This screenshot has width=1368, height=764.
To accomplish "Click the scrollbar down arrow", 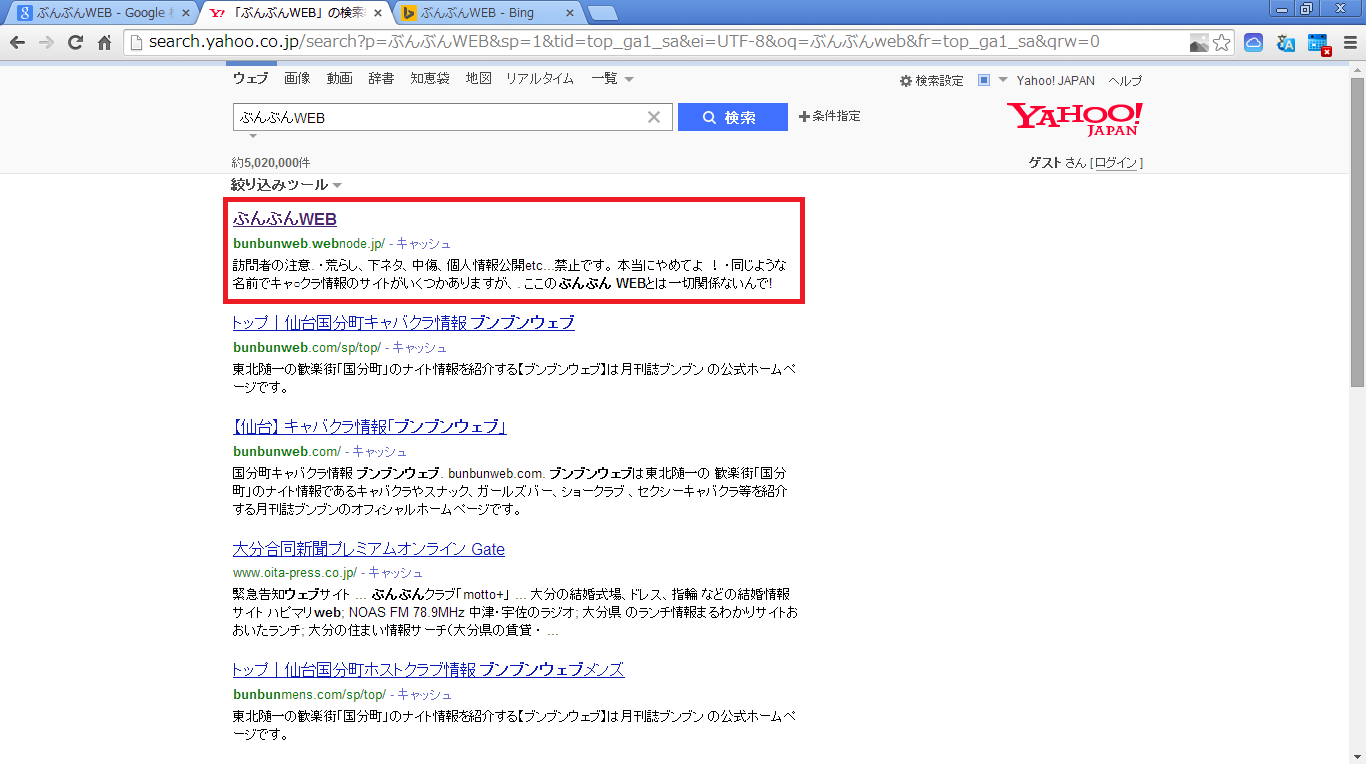I will (x=1358, y=755).
